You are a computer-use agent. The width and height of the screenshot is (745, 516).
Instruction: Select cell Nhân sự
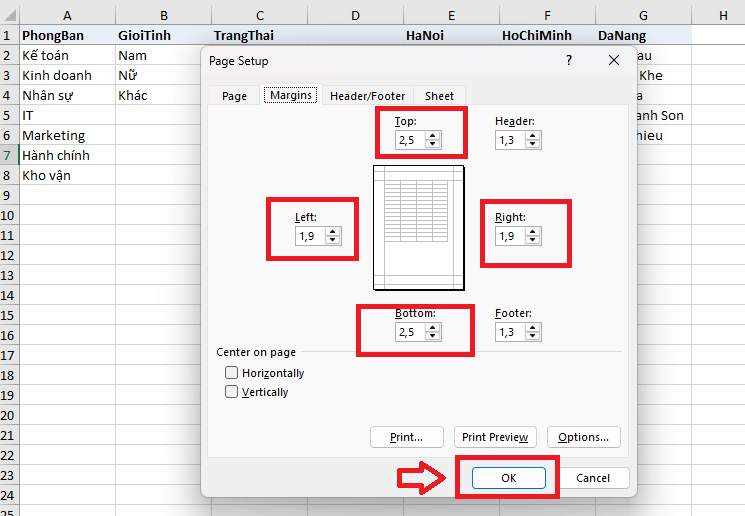(x=67, y=95)
